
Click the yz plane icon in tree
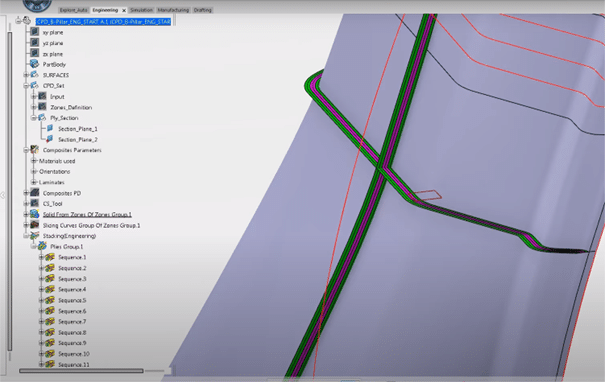click(x=35, y=42)
